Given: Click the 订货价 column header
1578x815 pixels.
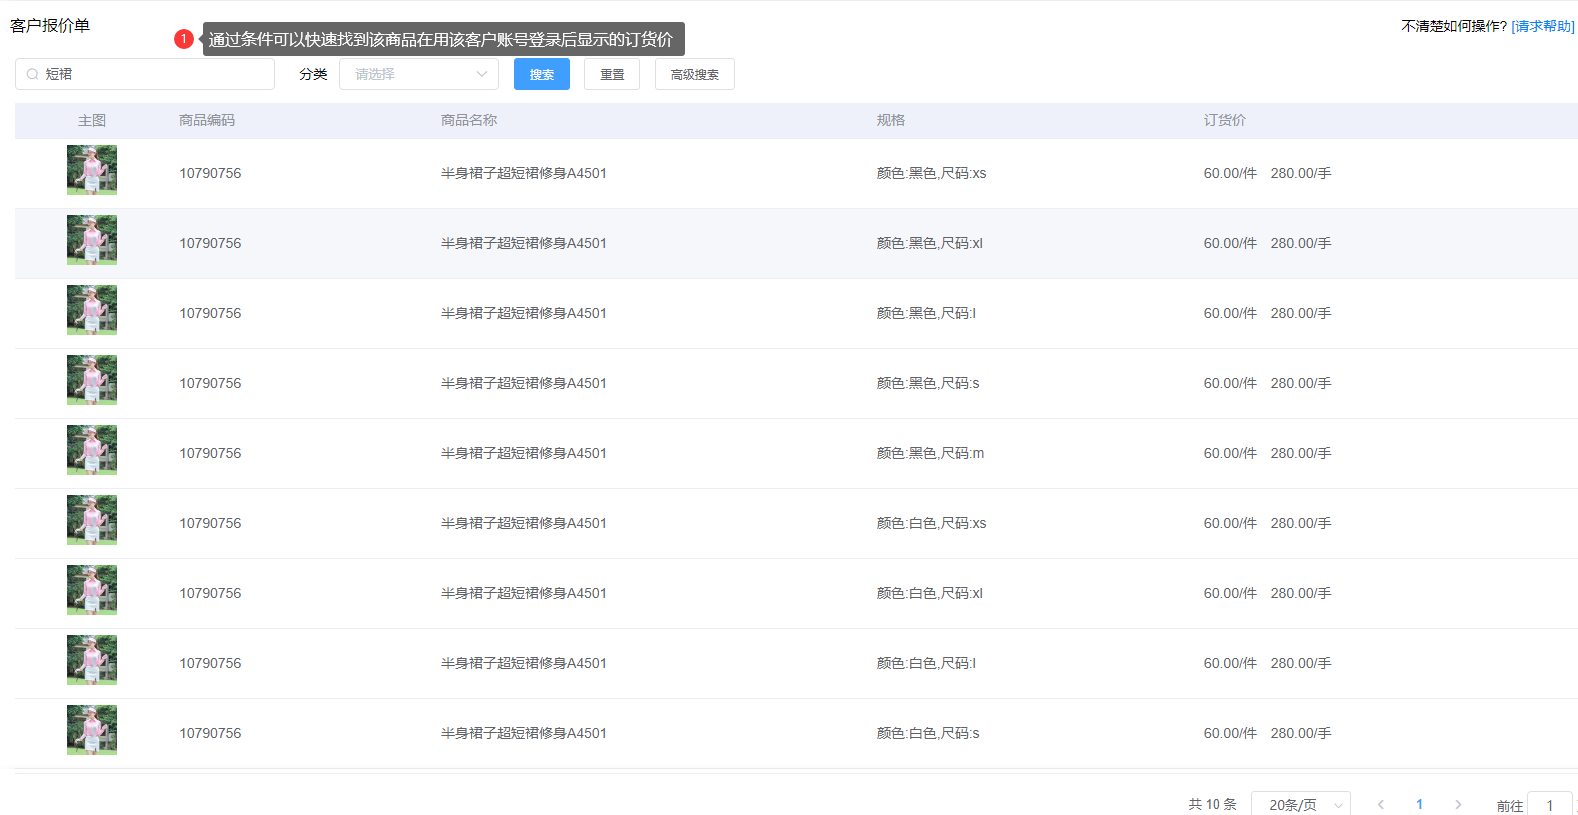Looking at the screenshot, I should point(1224,120).
